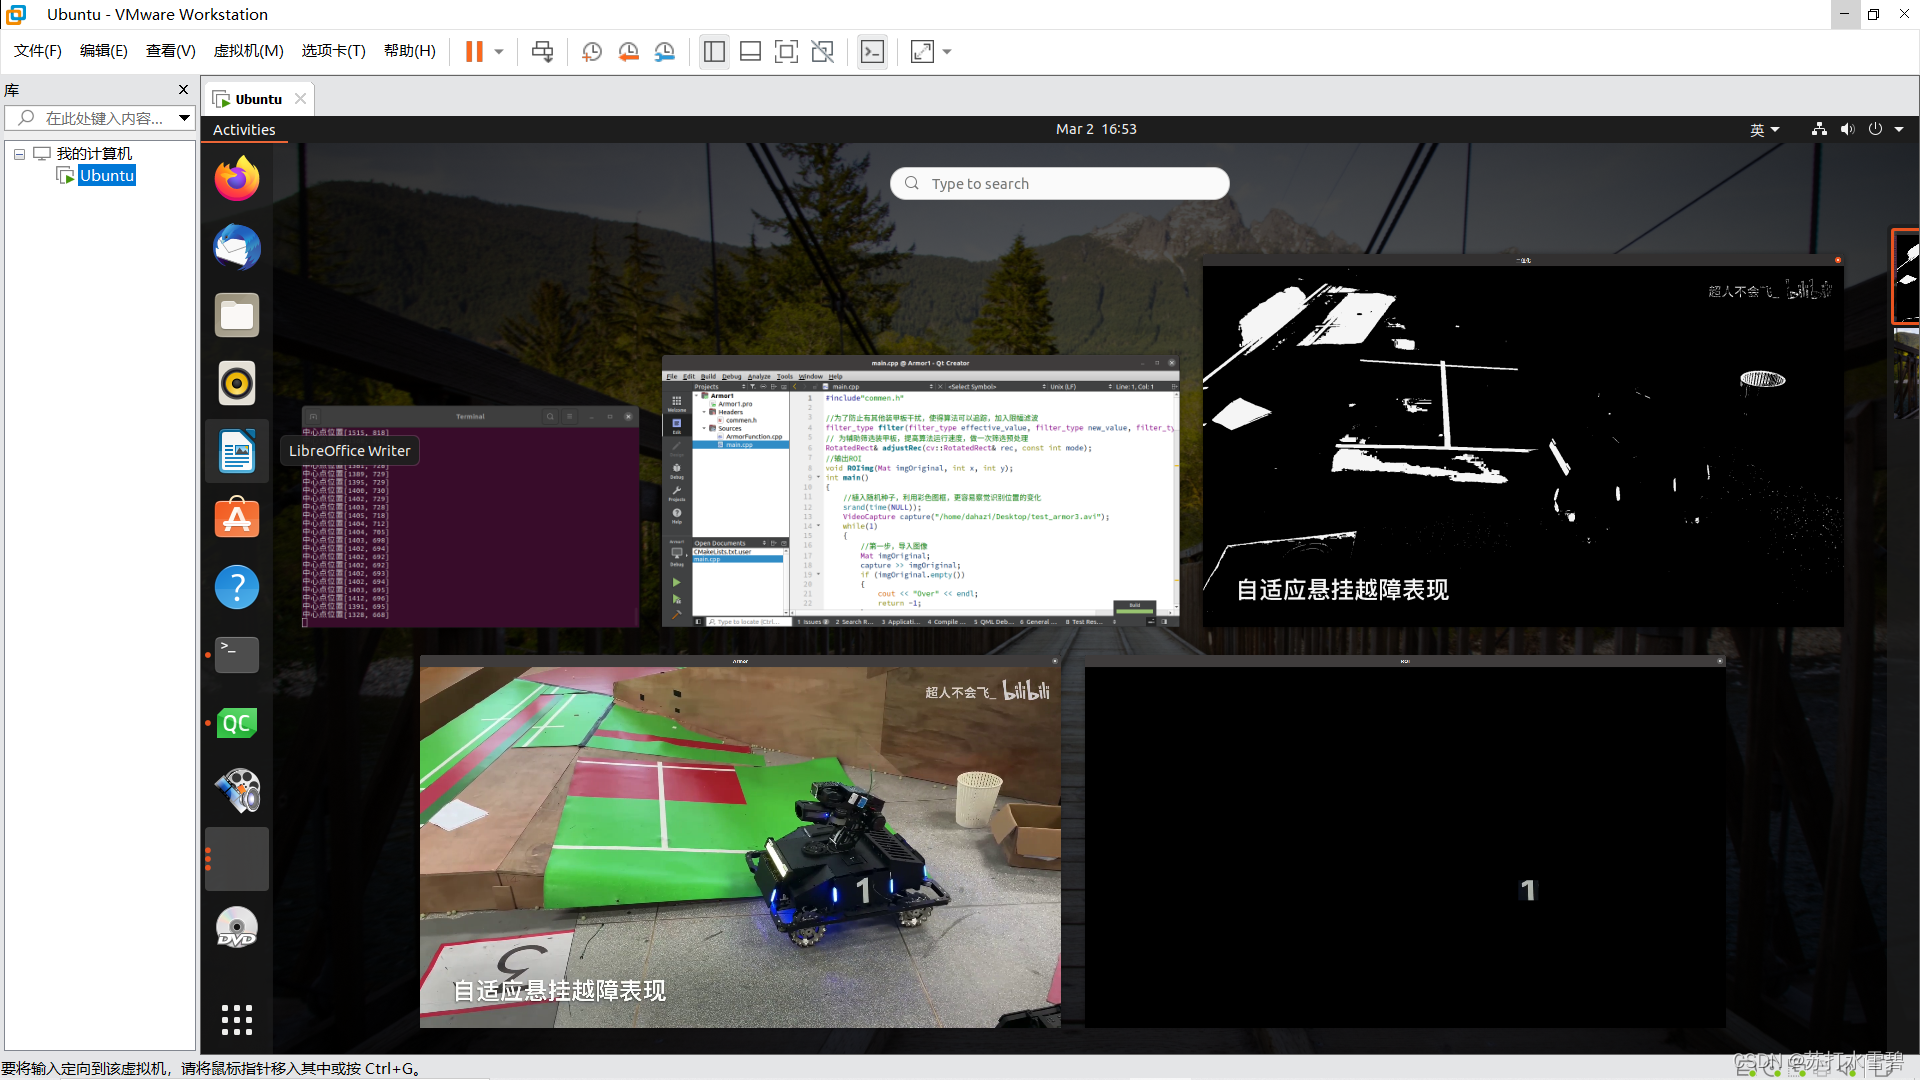Click the 查看(V) menu in VMware
The image size is (1920, 1080).
169,51
